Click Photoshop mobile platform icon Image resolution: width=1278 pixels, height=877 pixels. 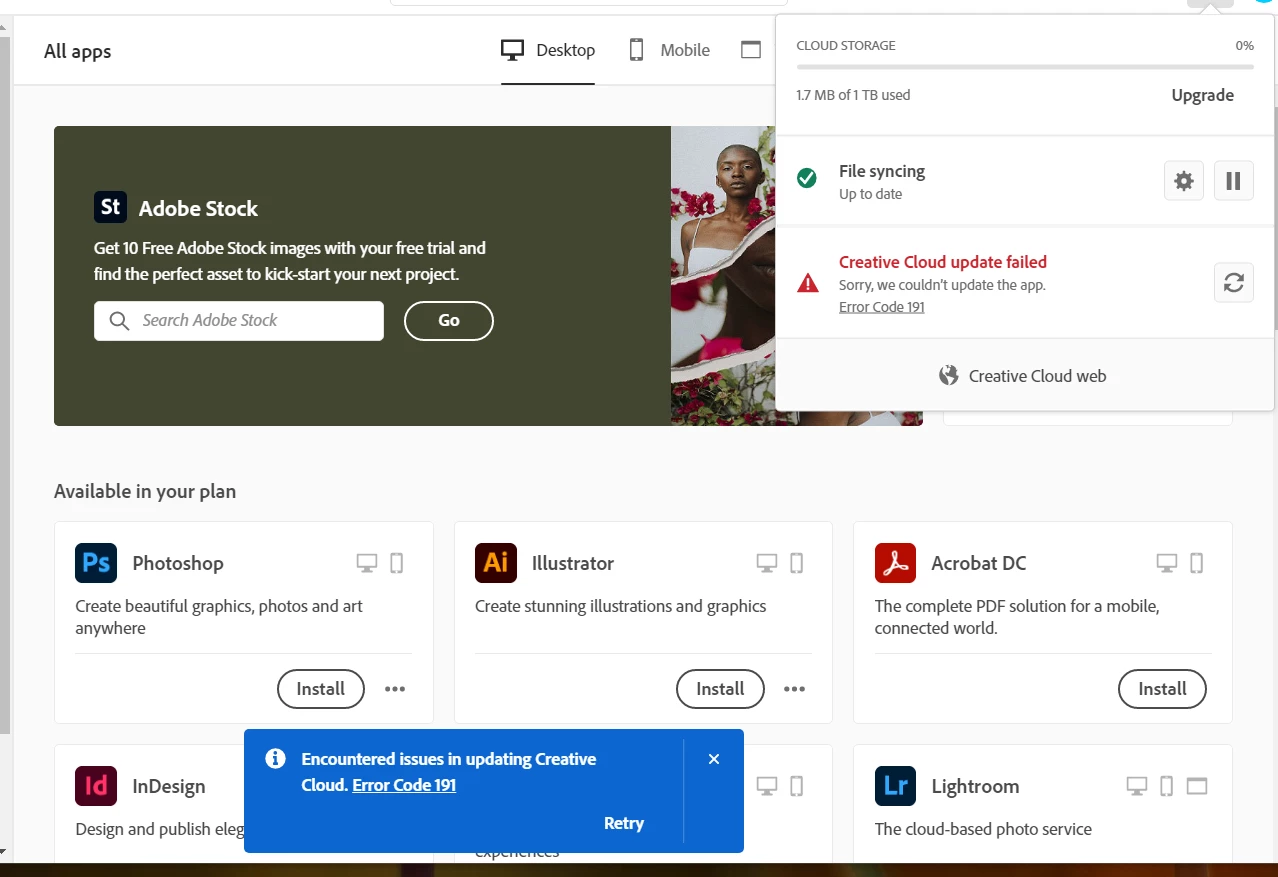point(396,563)
